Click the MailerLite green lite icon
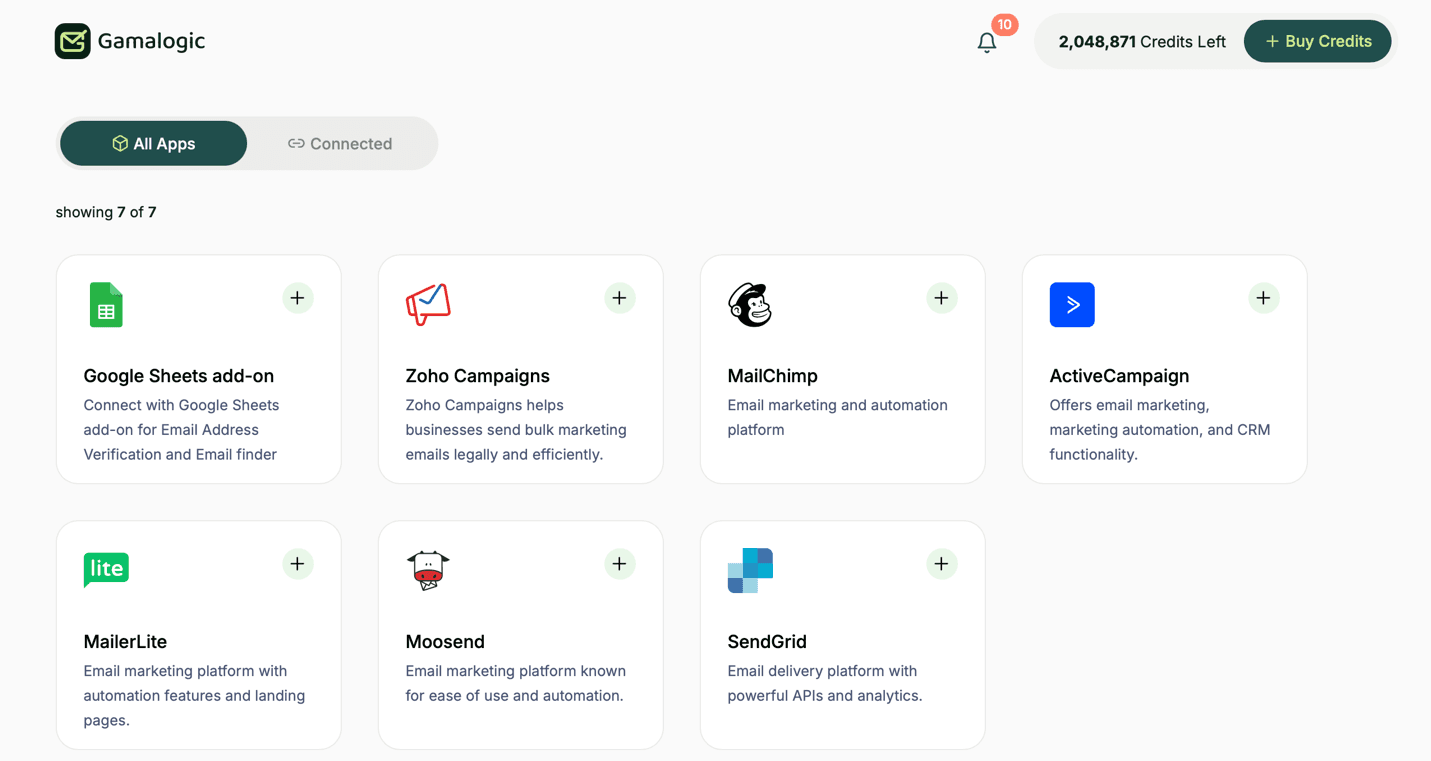Viewport: 1431px width, 761px height. (106, 569)
